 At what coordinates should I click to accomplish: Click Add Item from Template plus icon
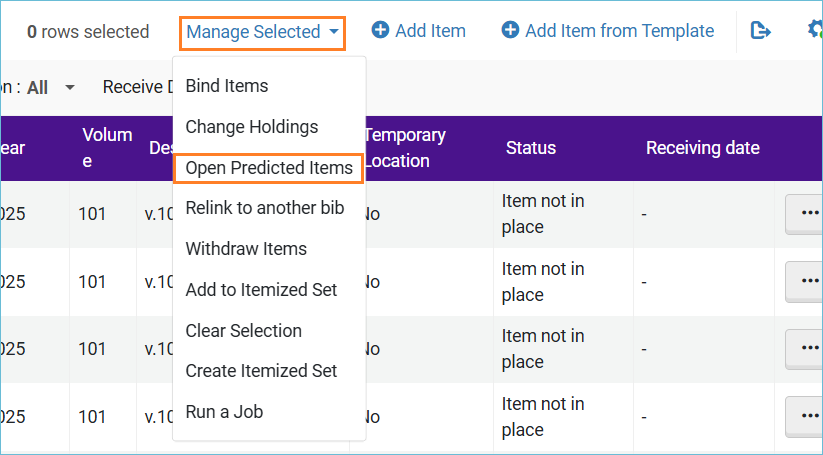[510, 30]
